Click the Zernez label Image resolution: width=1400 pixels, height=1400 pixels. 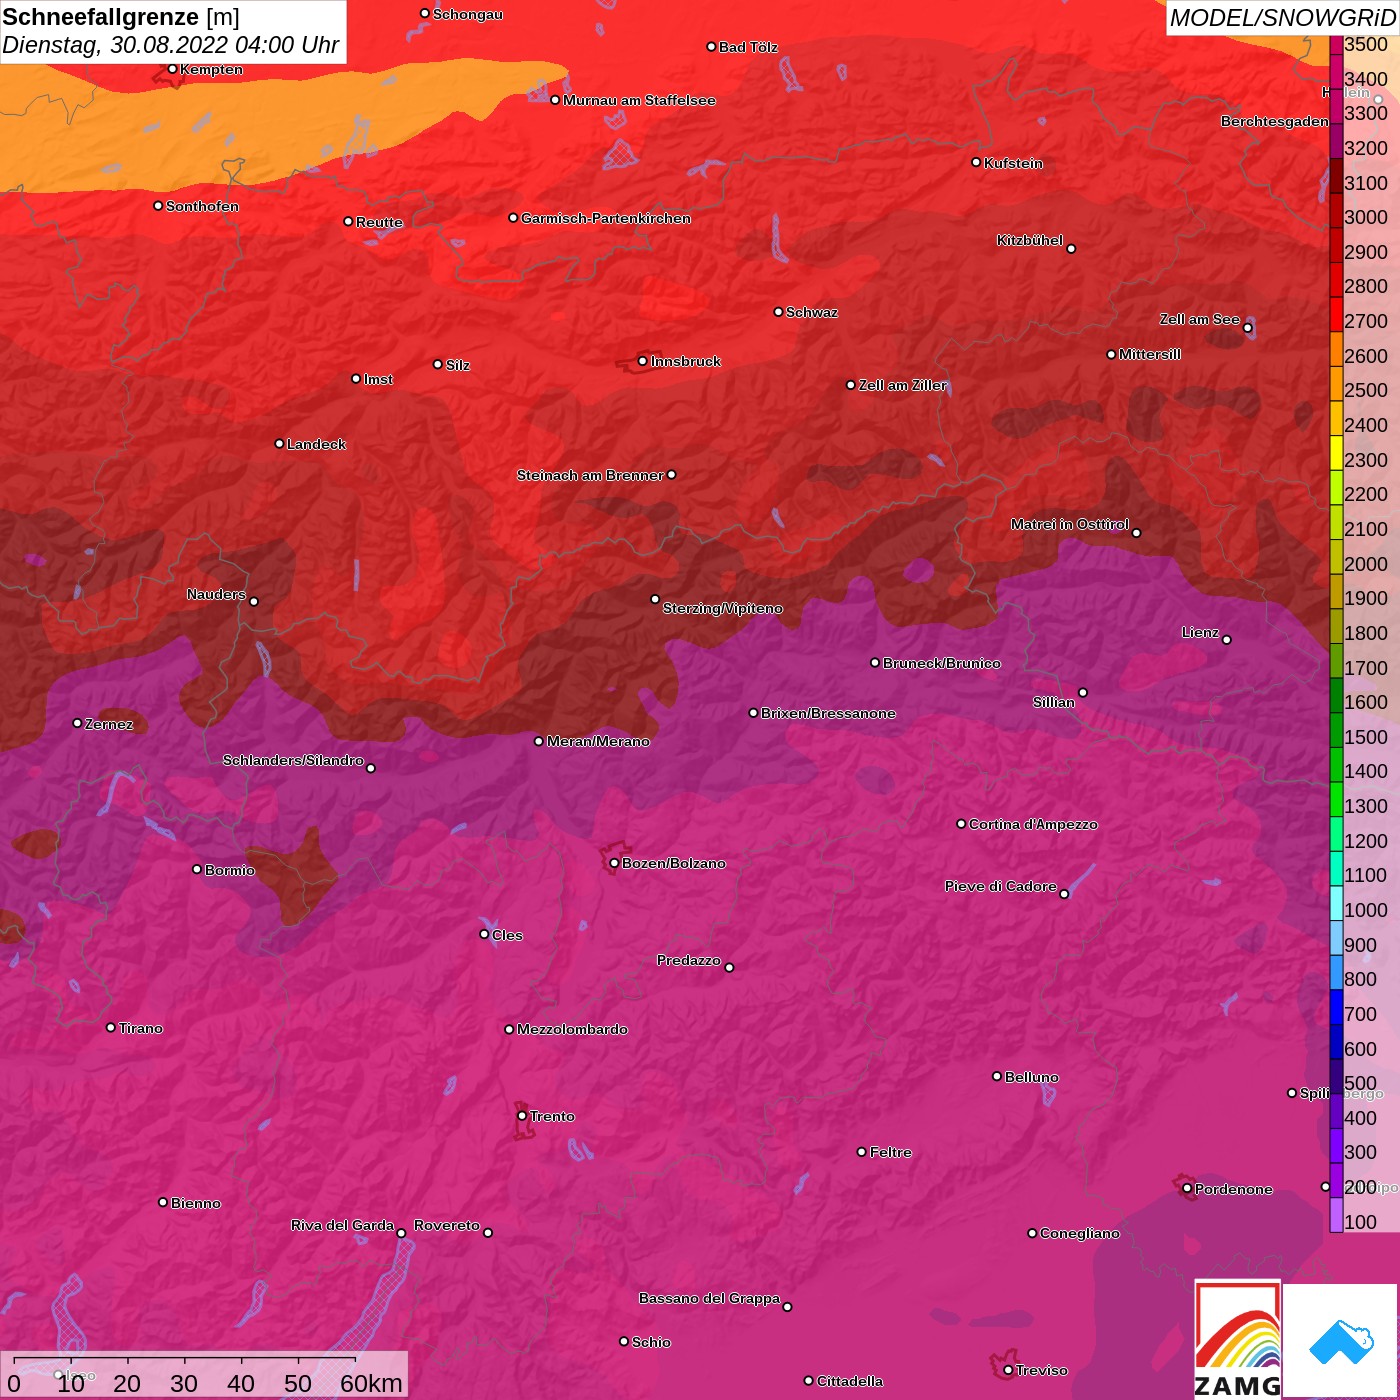pyautogui.click(x=109, y=724)
